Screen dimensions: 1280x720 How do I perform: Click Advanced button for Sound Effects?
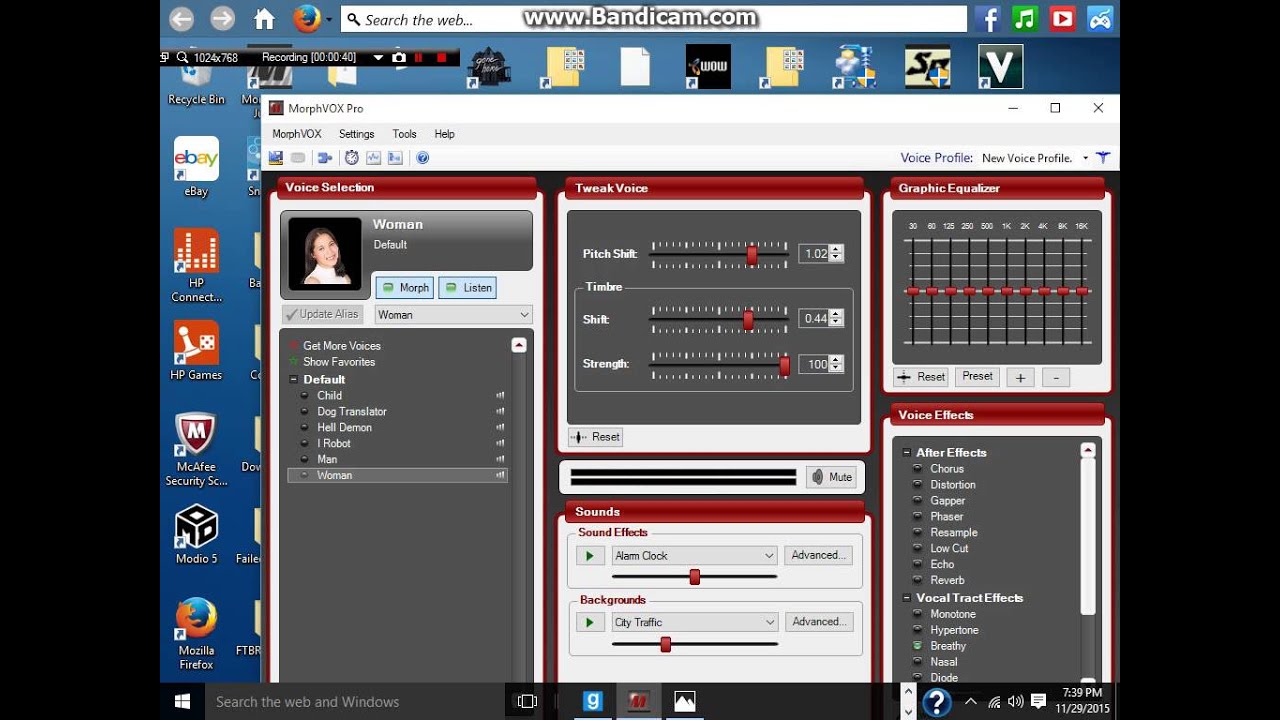(x=818, y=555)
